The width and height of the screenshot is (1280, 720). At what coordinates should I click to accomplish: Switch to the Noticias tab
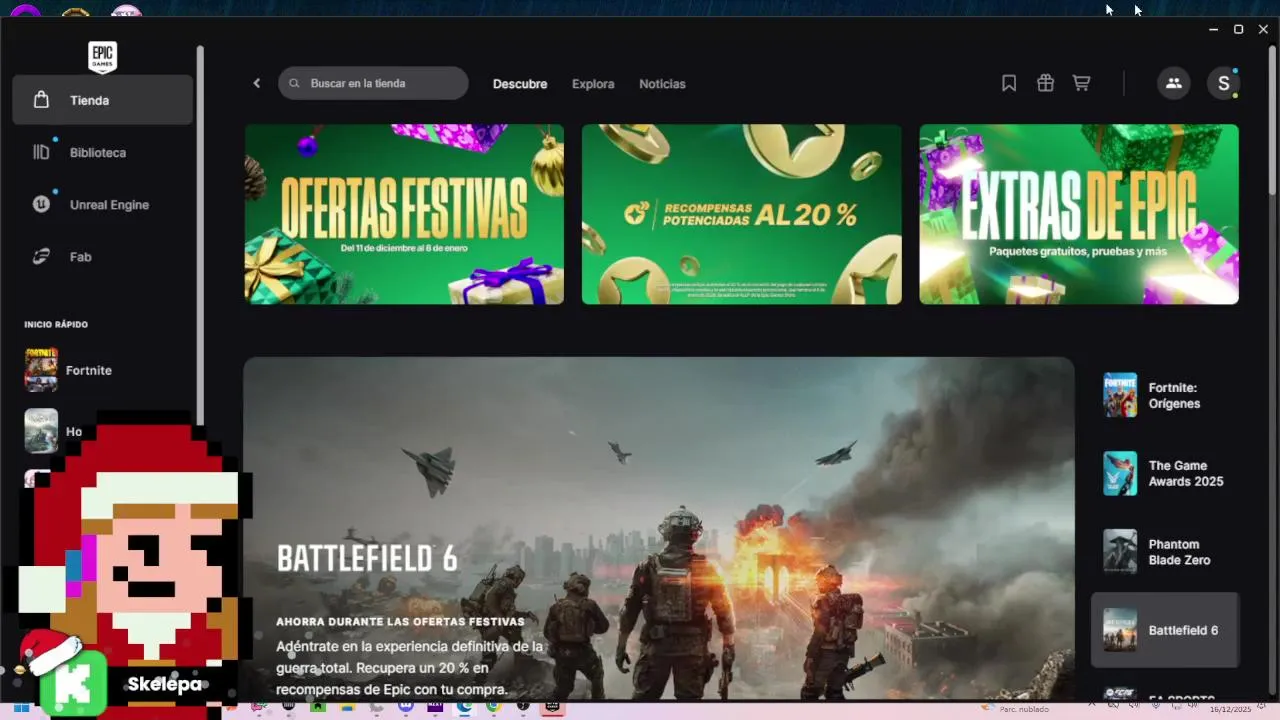(662, 84)
